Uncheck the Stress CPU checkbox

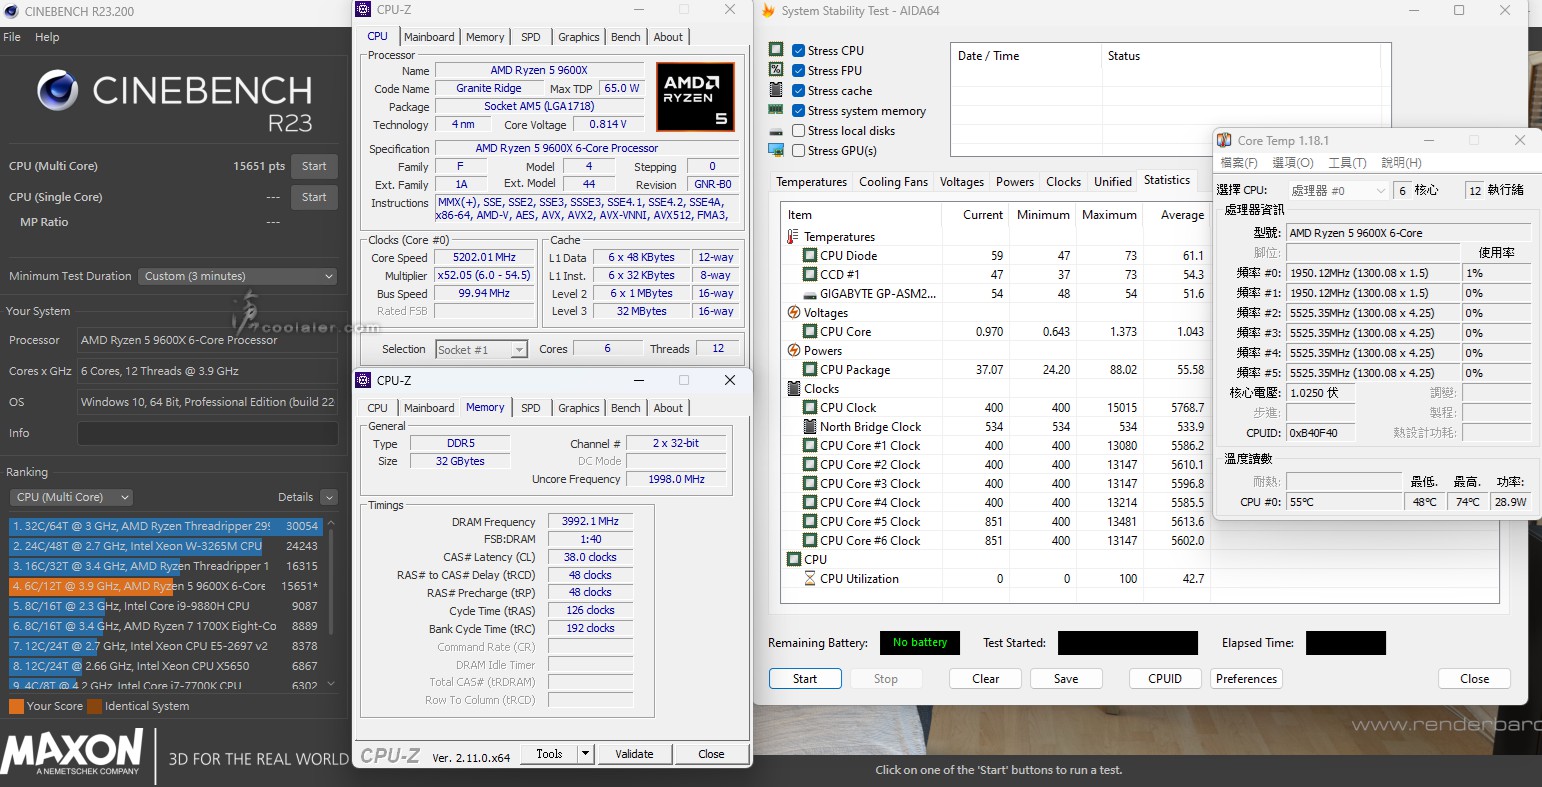click(799, 51)
